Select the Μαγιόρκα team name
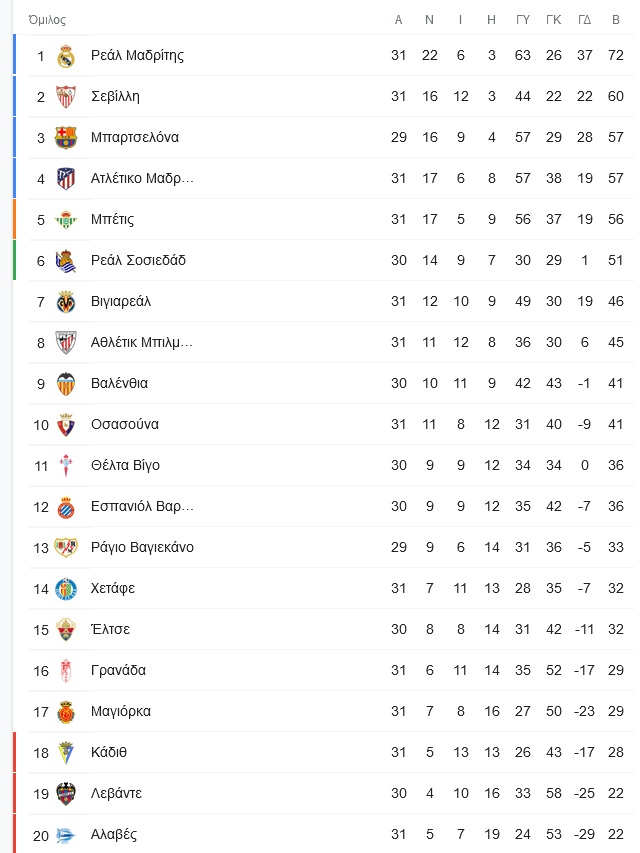The image size is (640, 853). 121,711
